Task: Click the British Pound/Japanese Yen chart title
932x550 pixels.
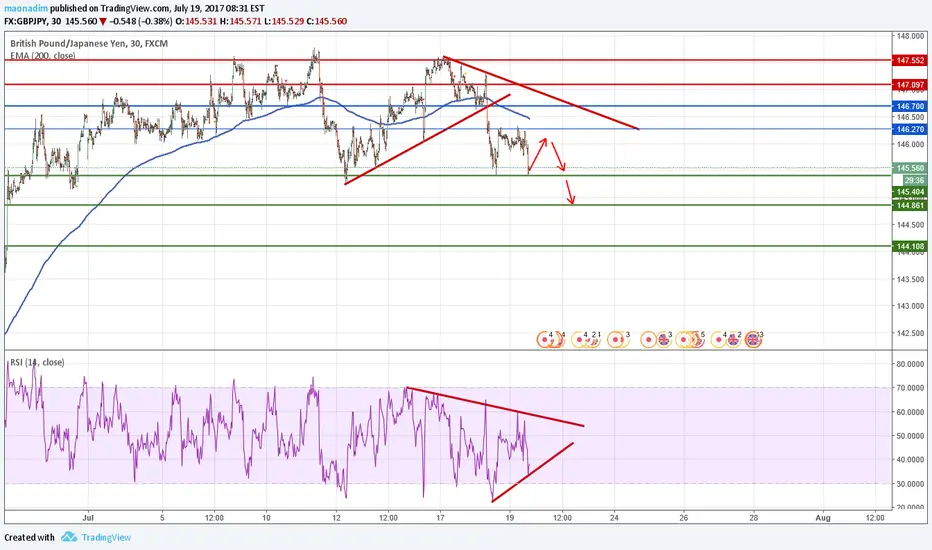Action: click(89, 43)
